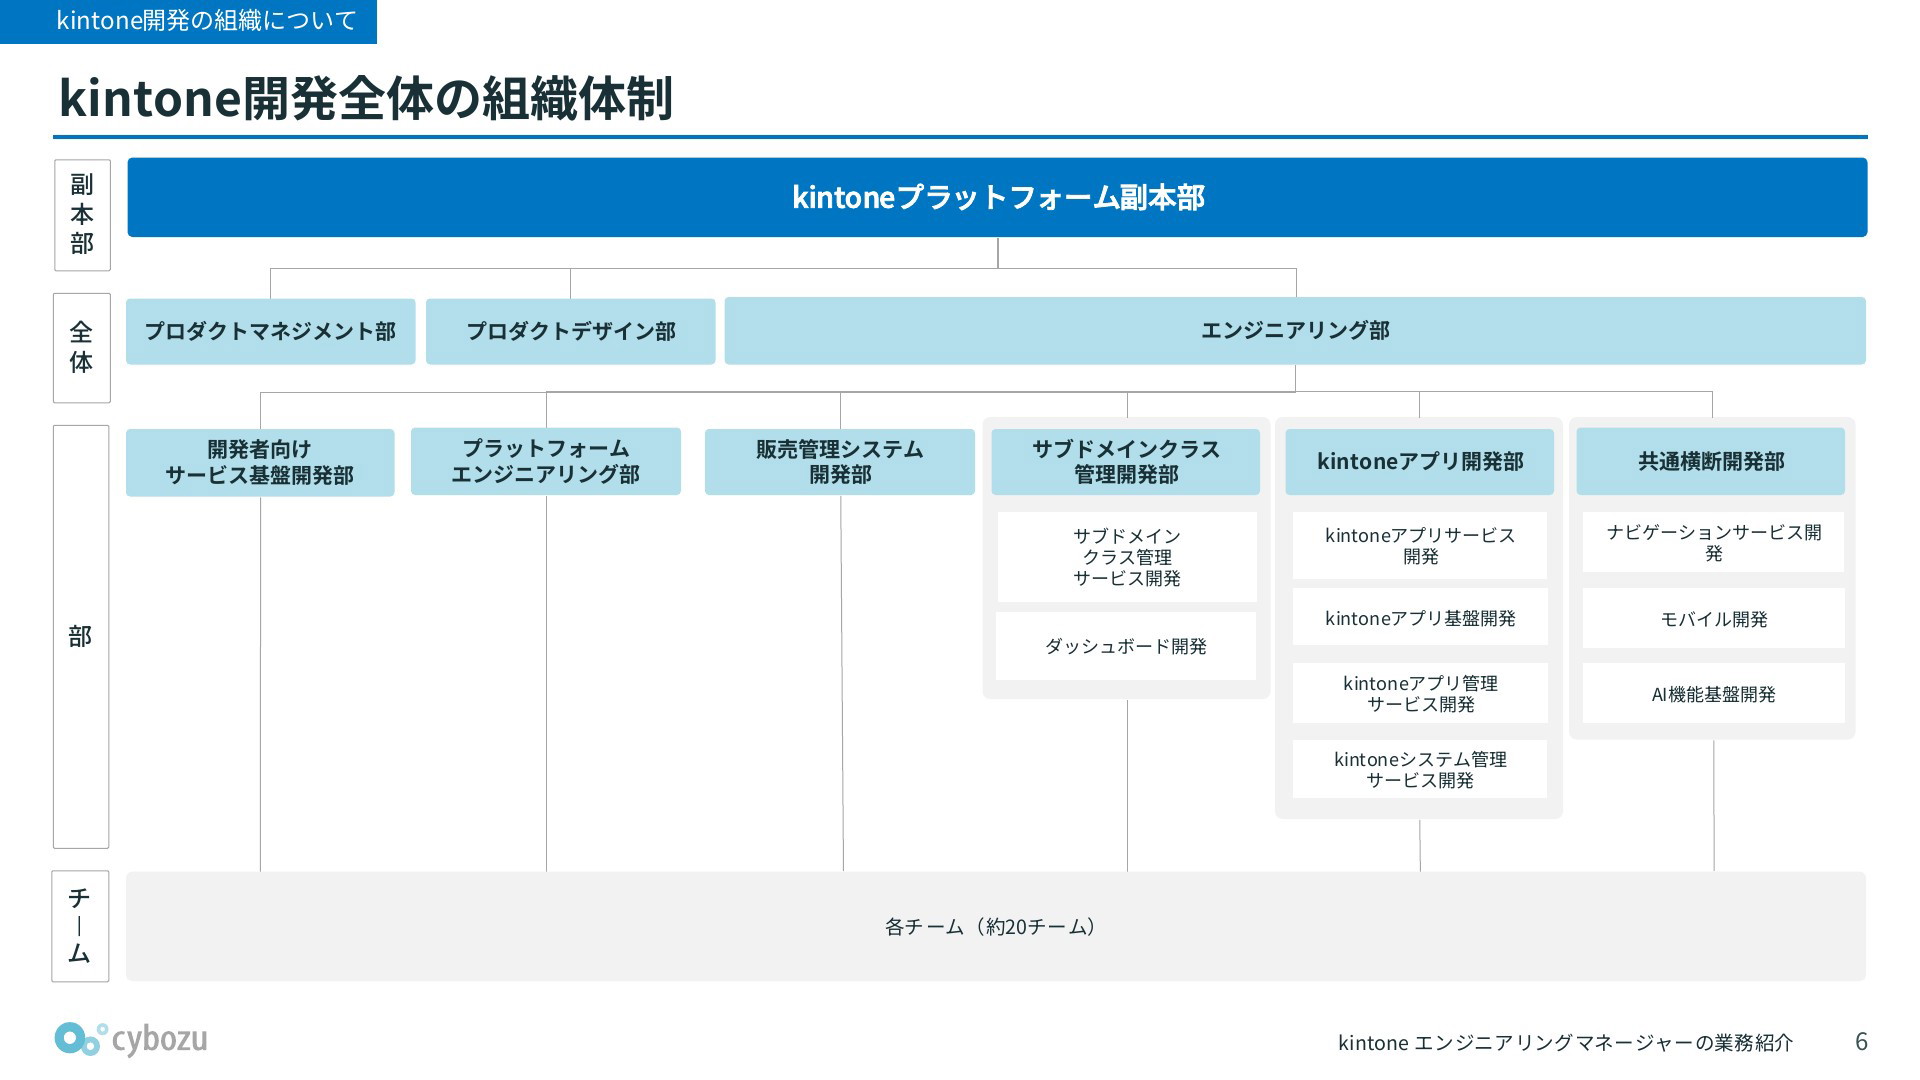This screenshot has height=1080, width=1920.
Task: Click the 副本部 row label
Action: point(82,215)
